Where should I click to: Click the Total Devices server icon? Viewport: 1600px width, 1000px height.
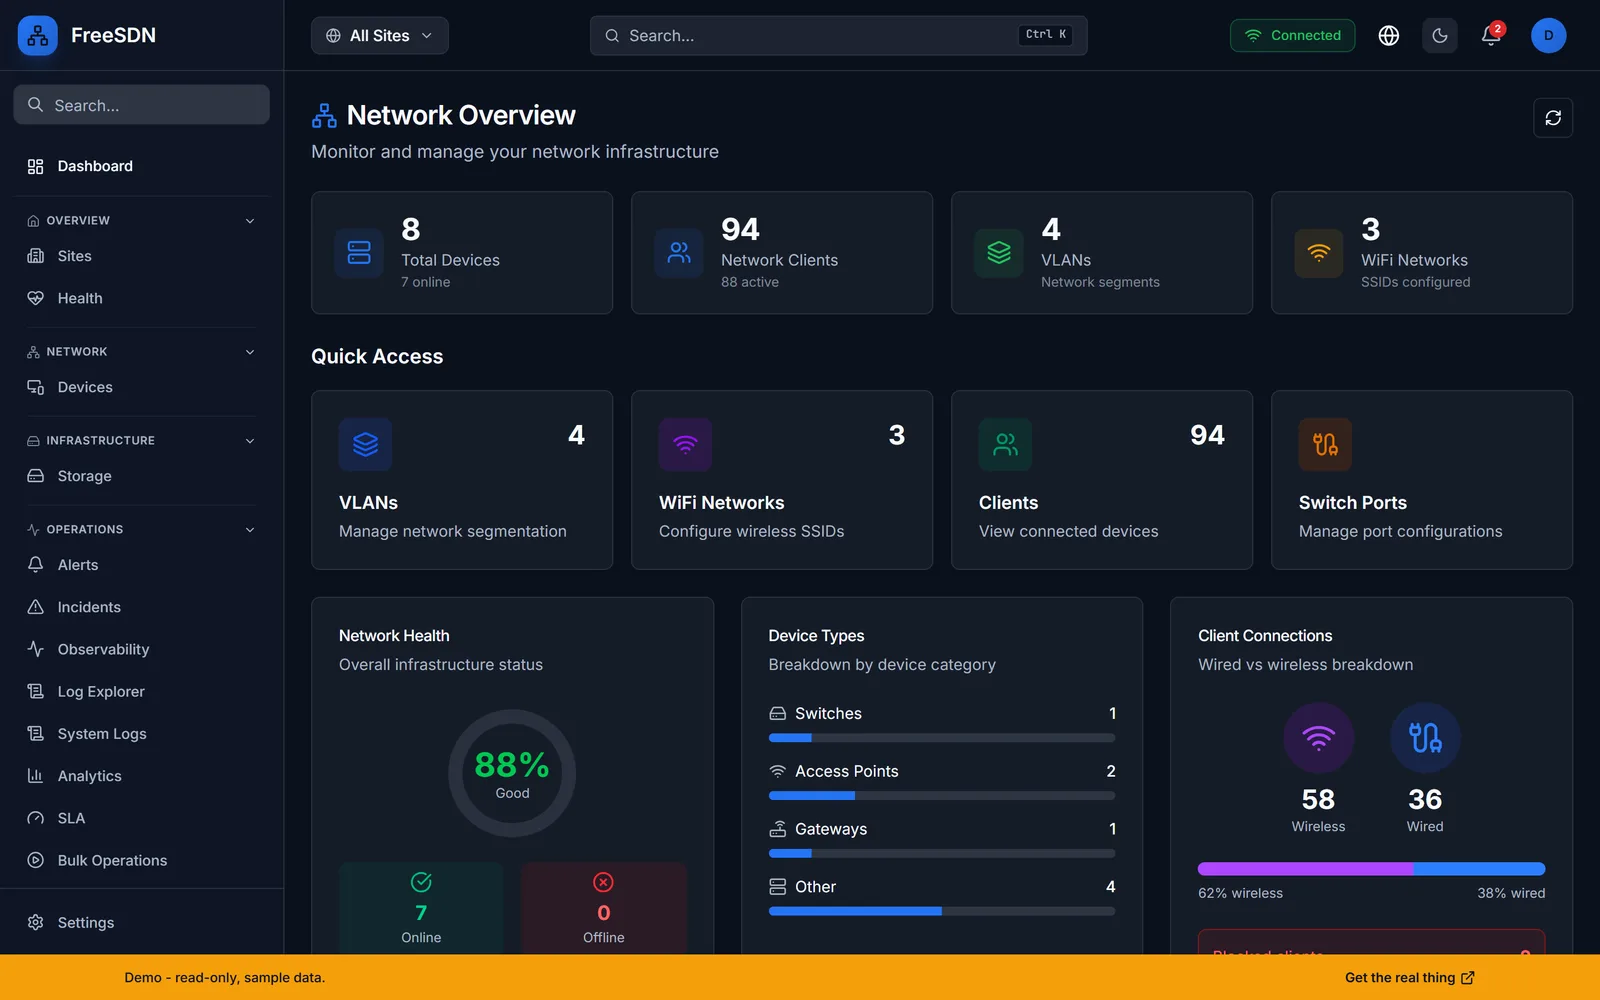[359, 253]
